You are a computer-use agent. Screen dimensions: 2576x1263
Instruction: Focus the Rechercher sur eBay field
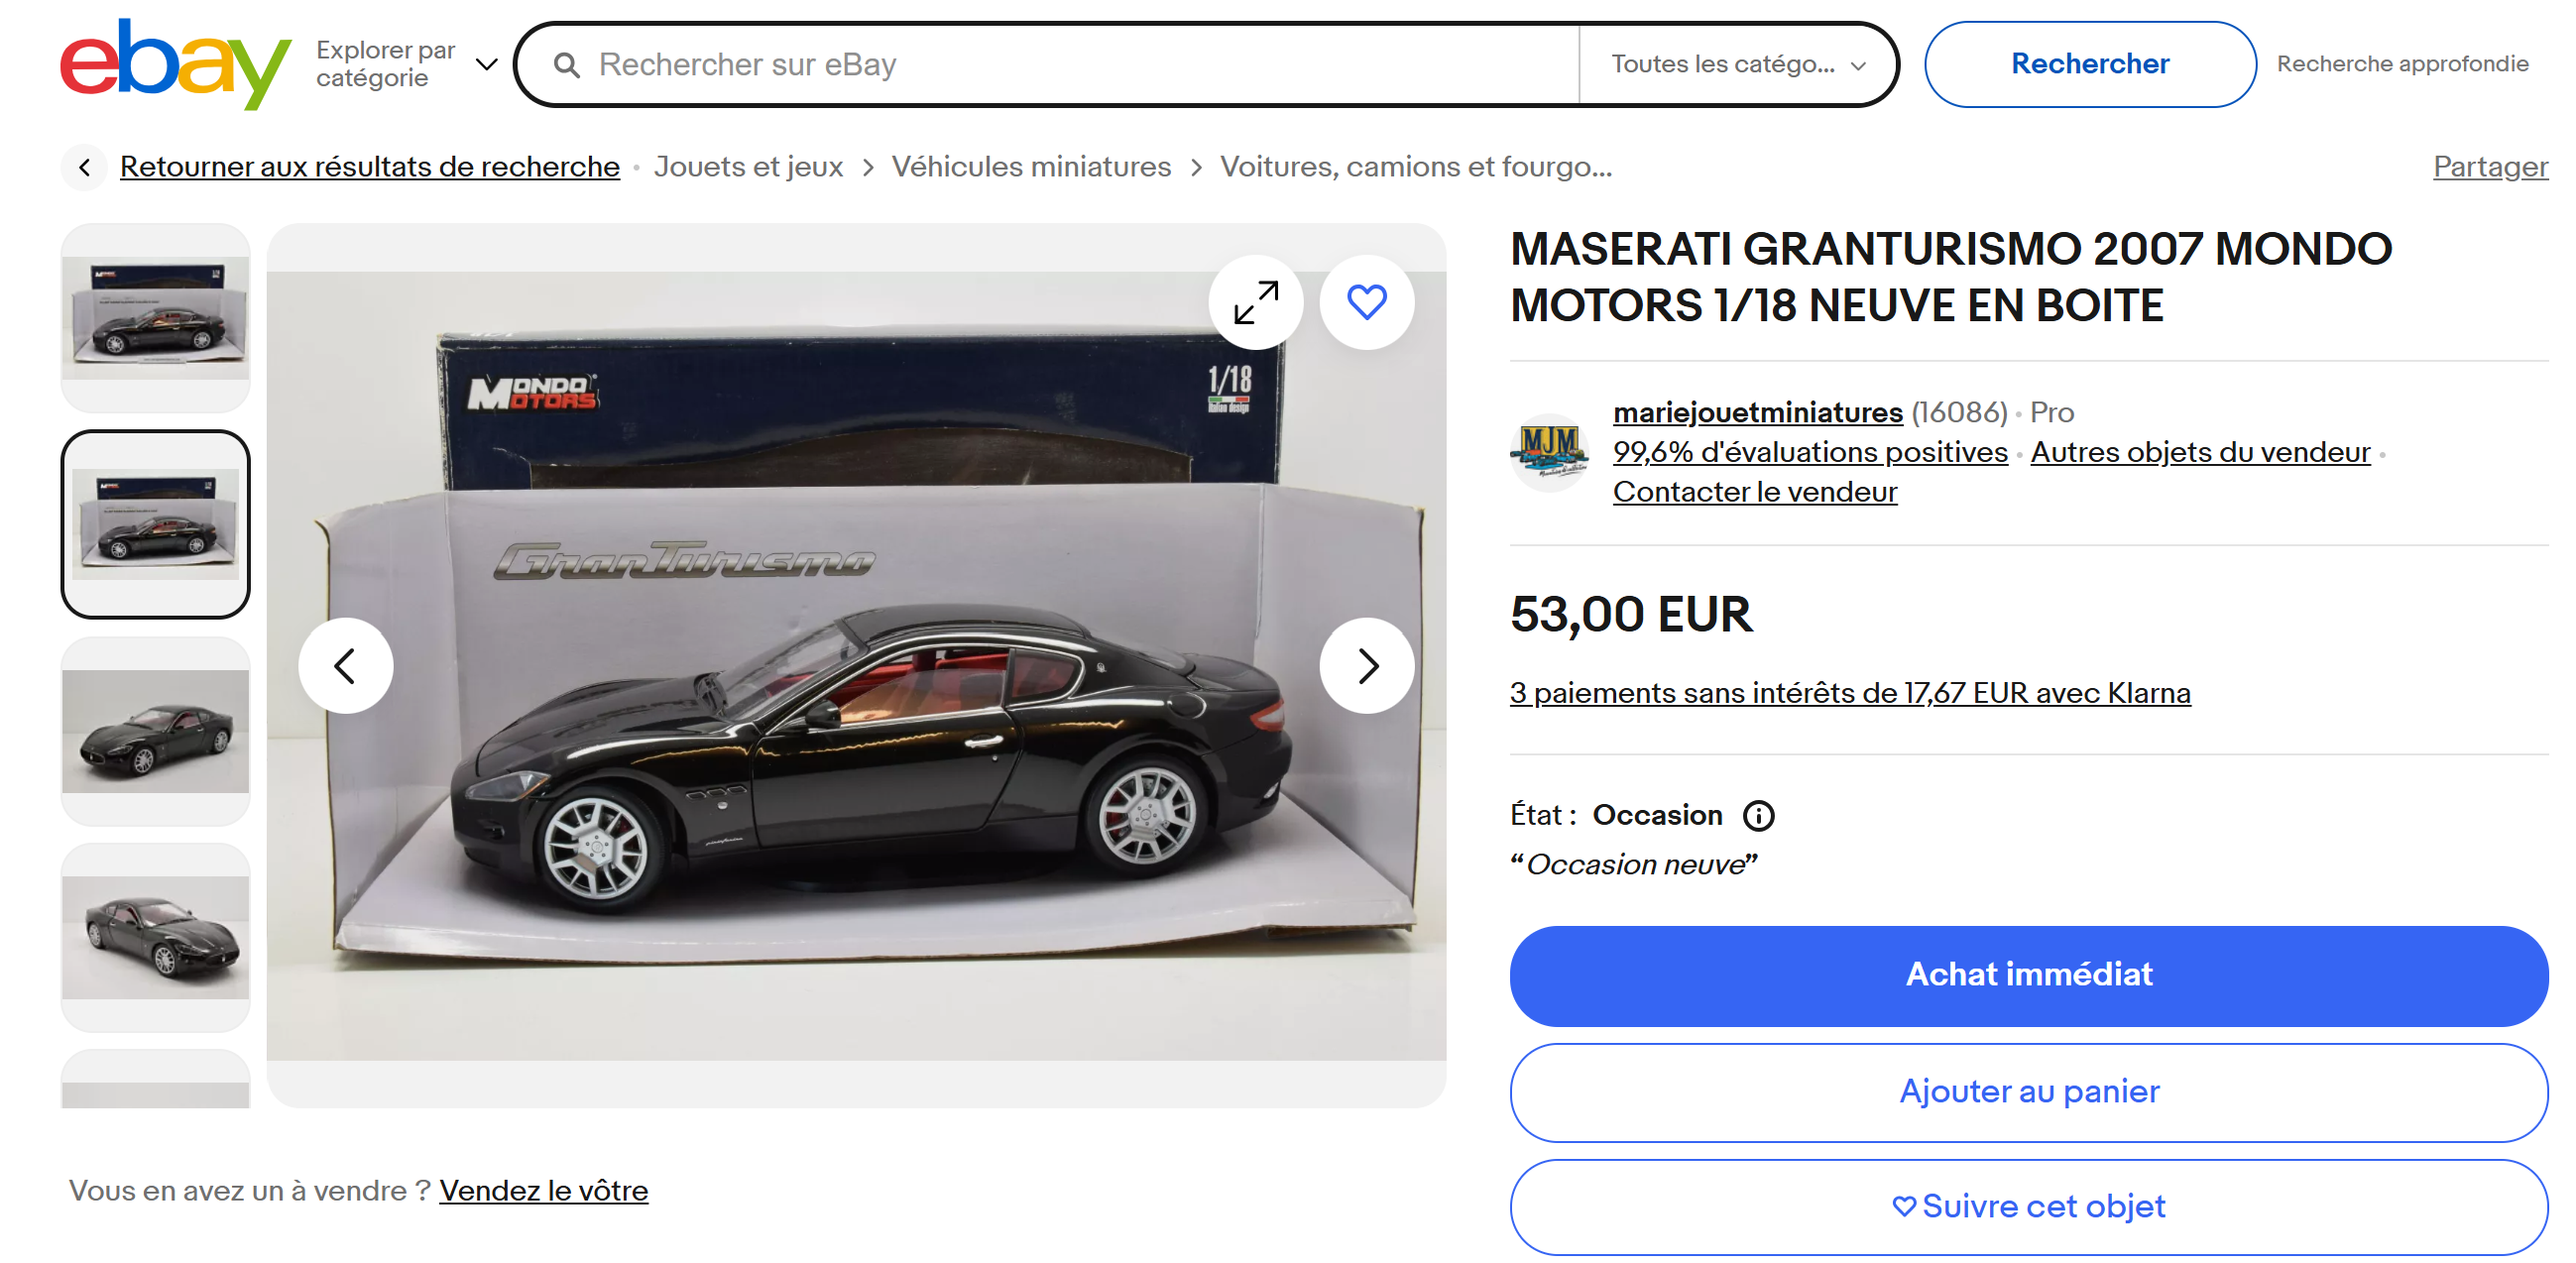point(1084,64)
